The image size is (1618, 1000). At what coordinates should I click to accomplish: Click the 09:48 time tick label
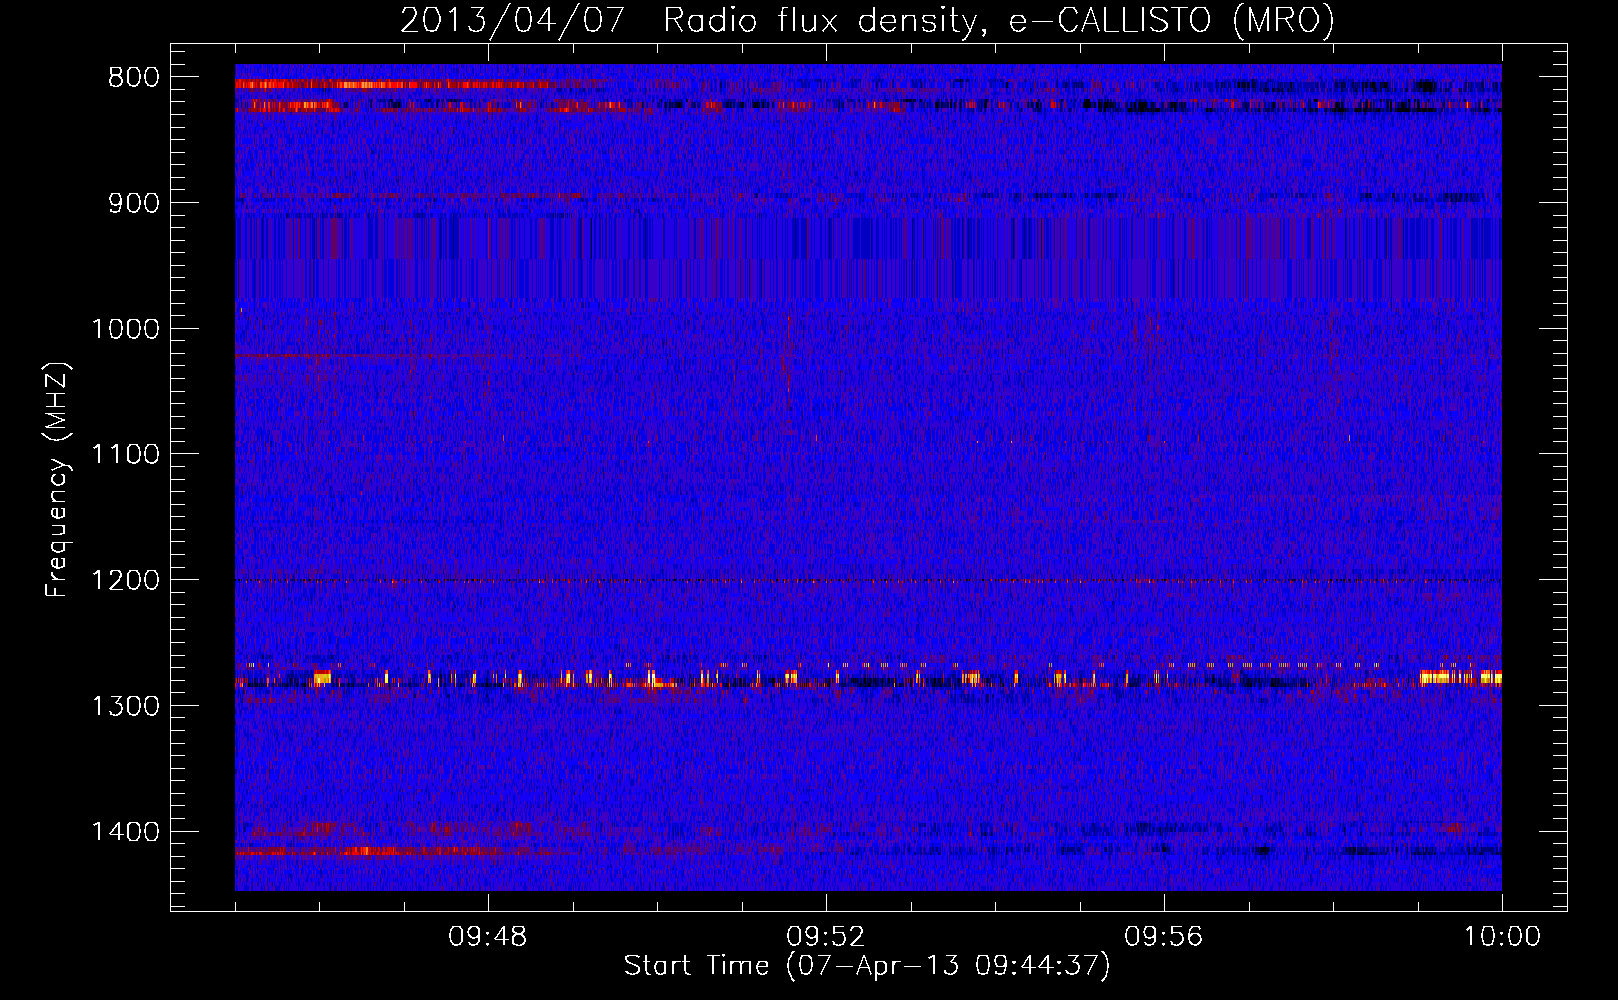click(488, 937)
